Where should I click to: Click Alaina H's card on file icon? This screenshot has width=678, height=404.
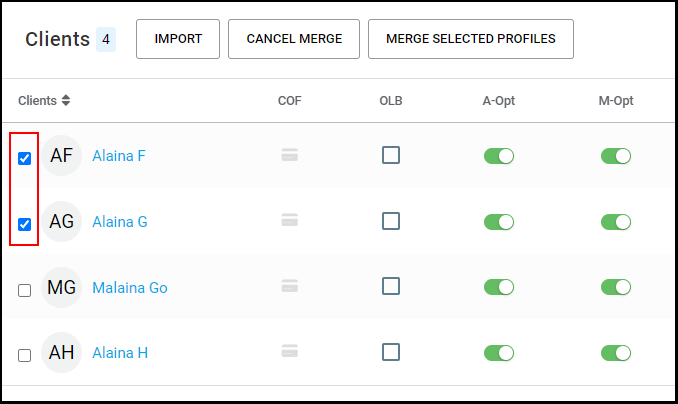tap(289, 351)
